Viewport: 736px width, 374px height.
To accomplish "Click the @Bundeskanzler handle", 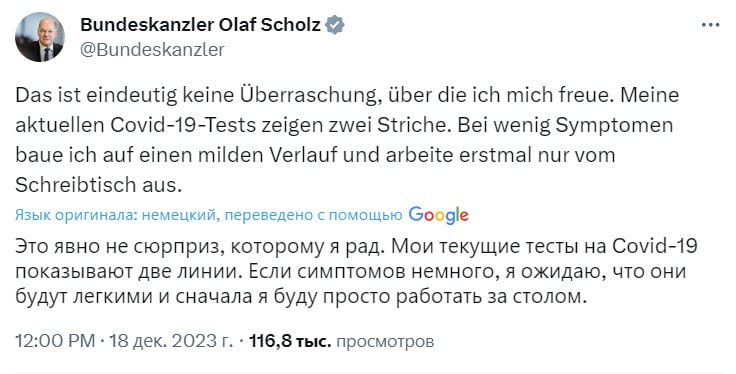I will coord(153,49).
